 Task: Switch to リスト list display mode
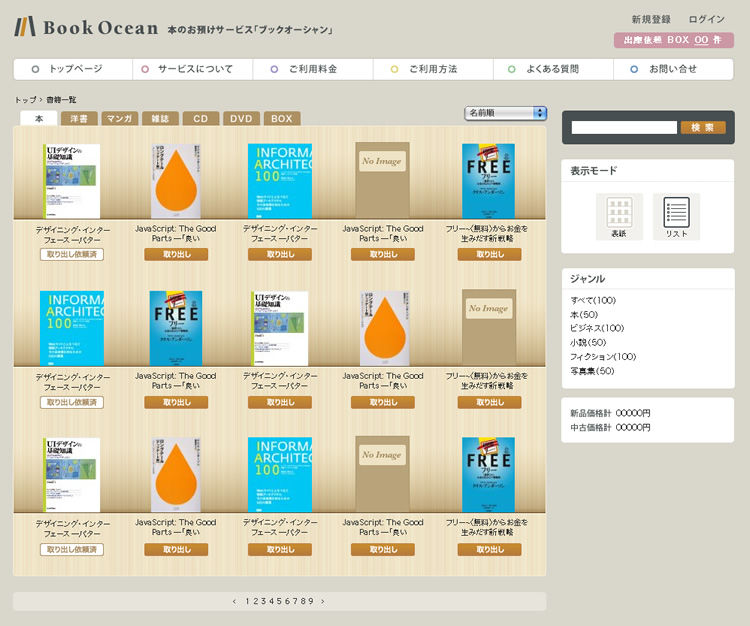click(x=676, y=217)
